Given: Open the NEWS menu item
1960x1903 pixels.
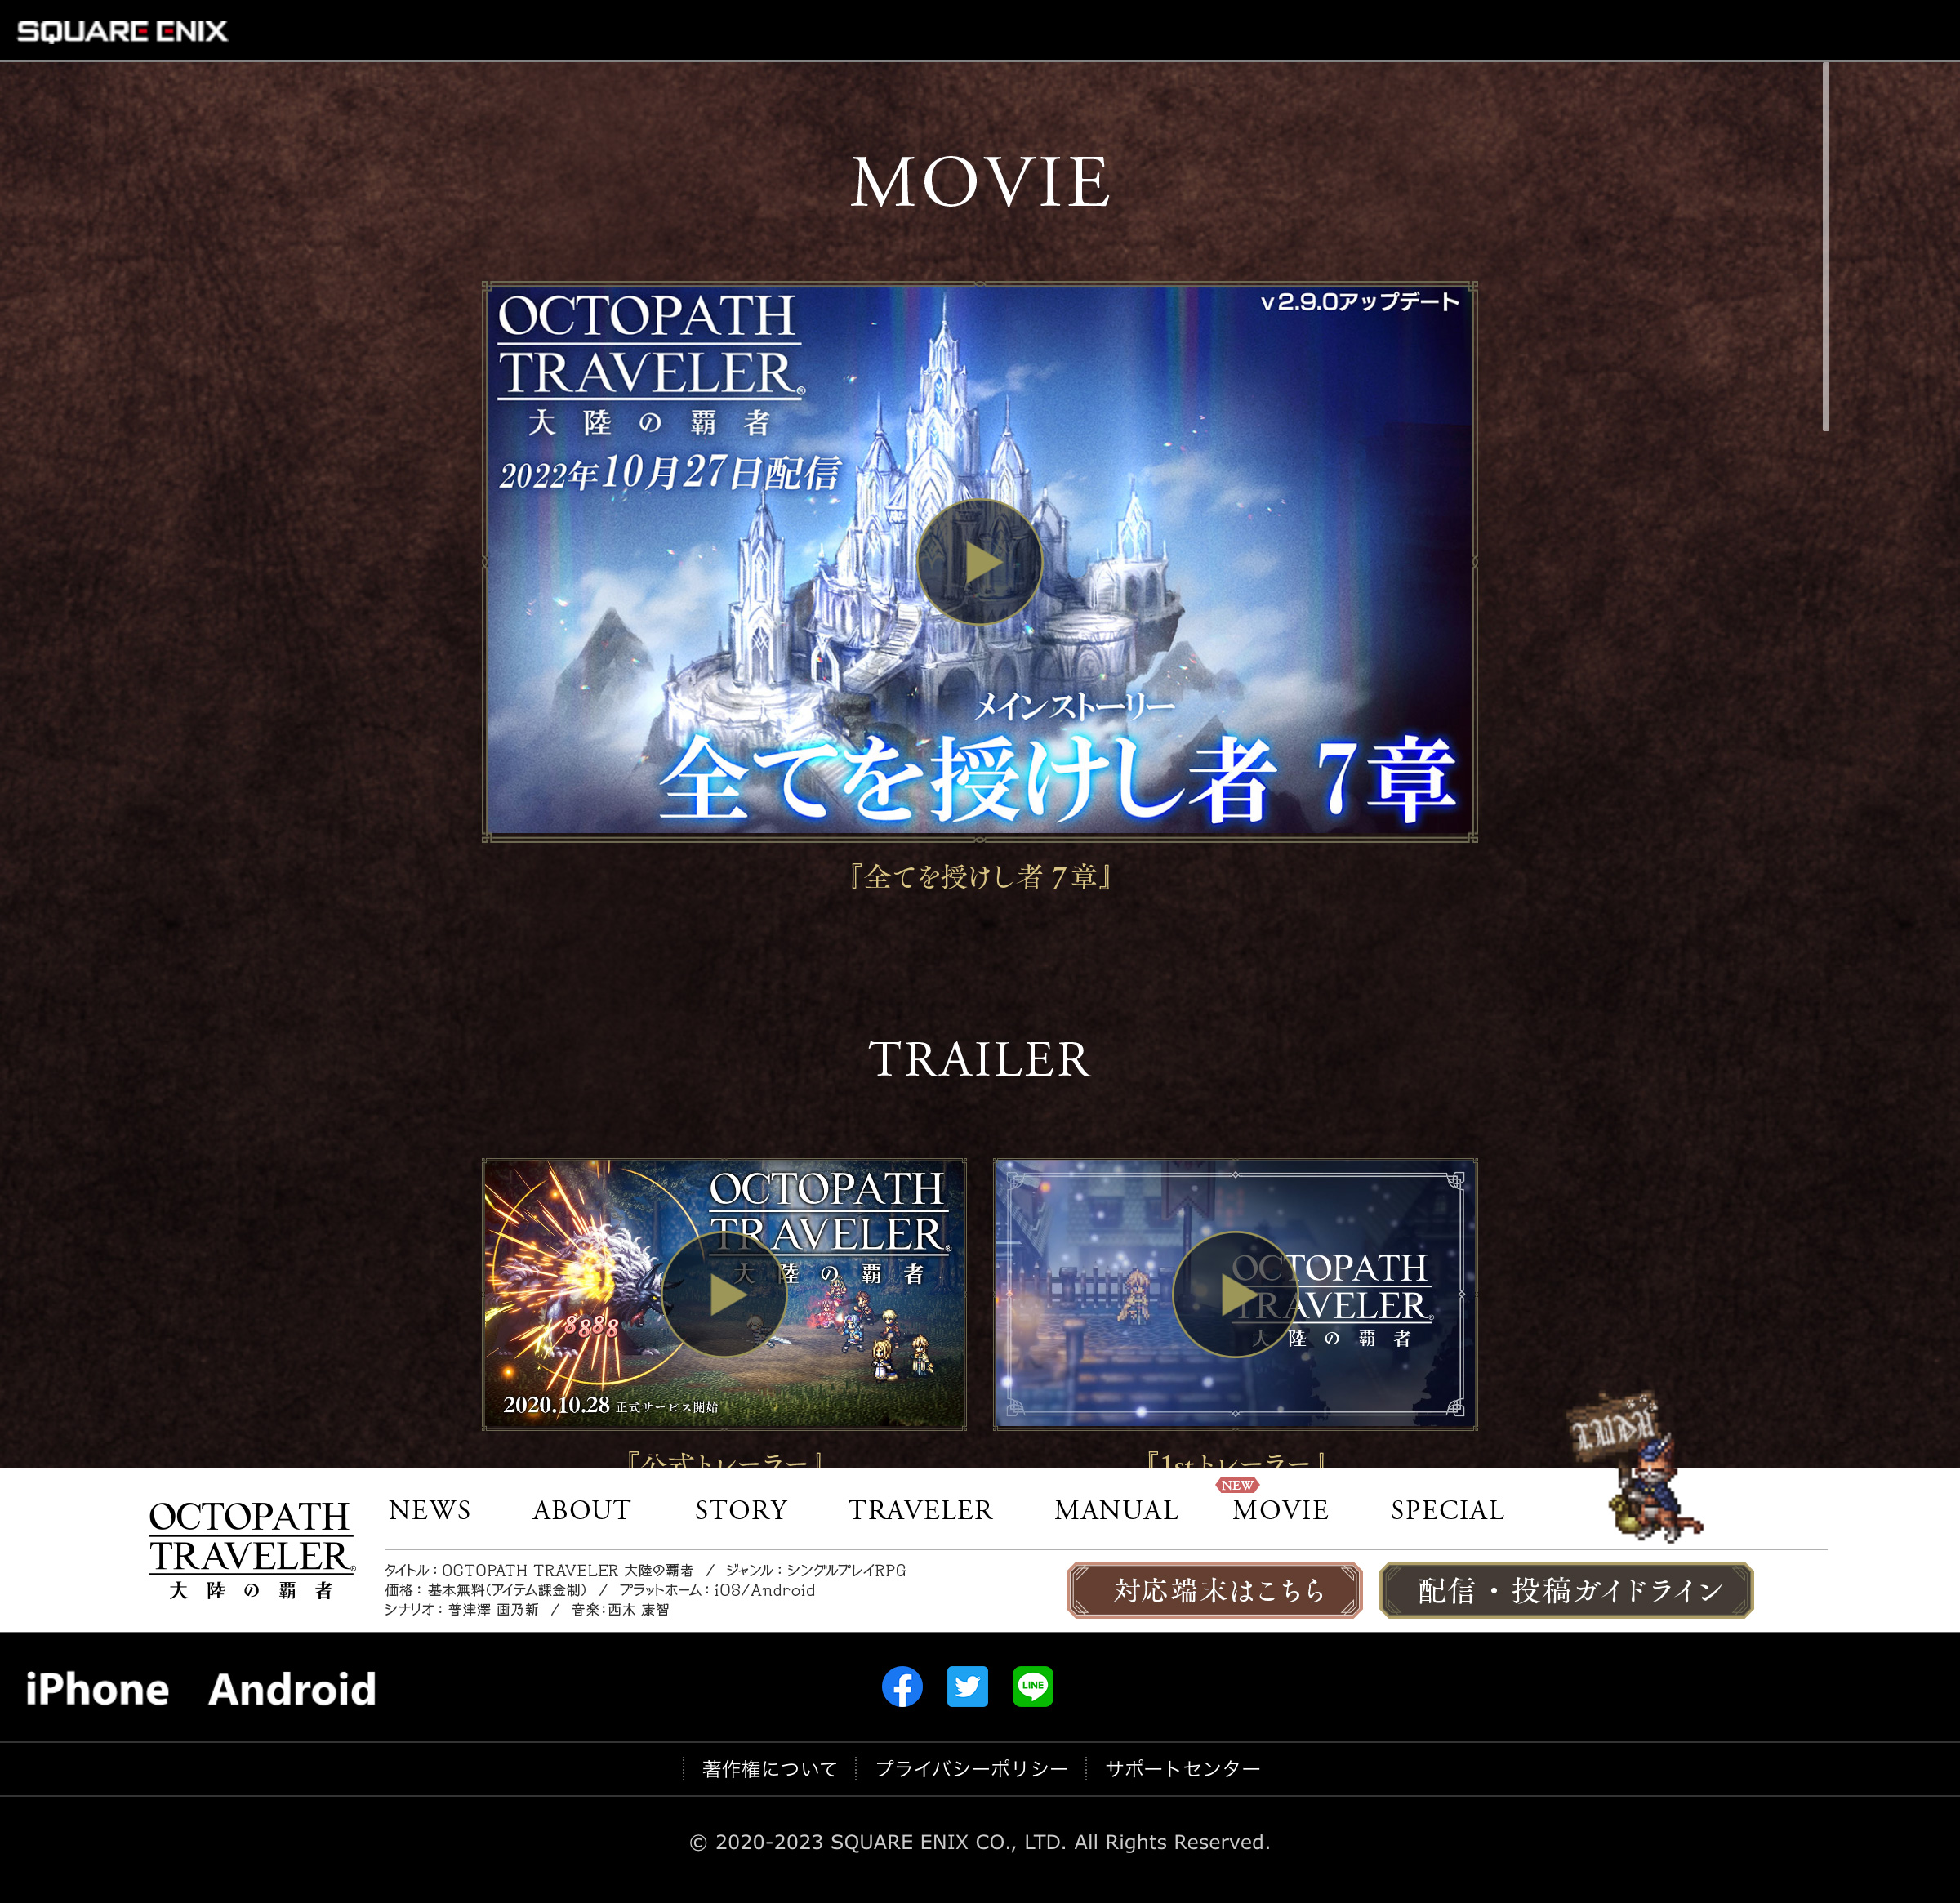Looking at the screenshot, I should tap(429, 1510).
